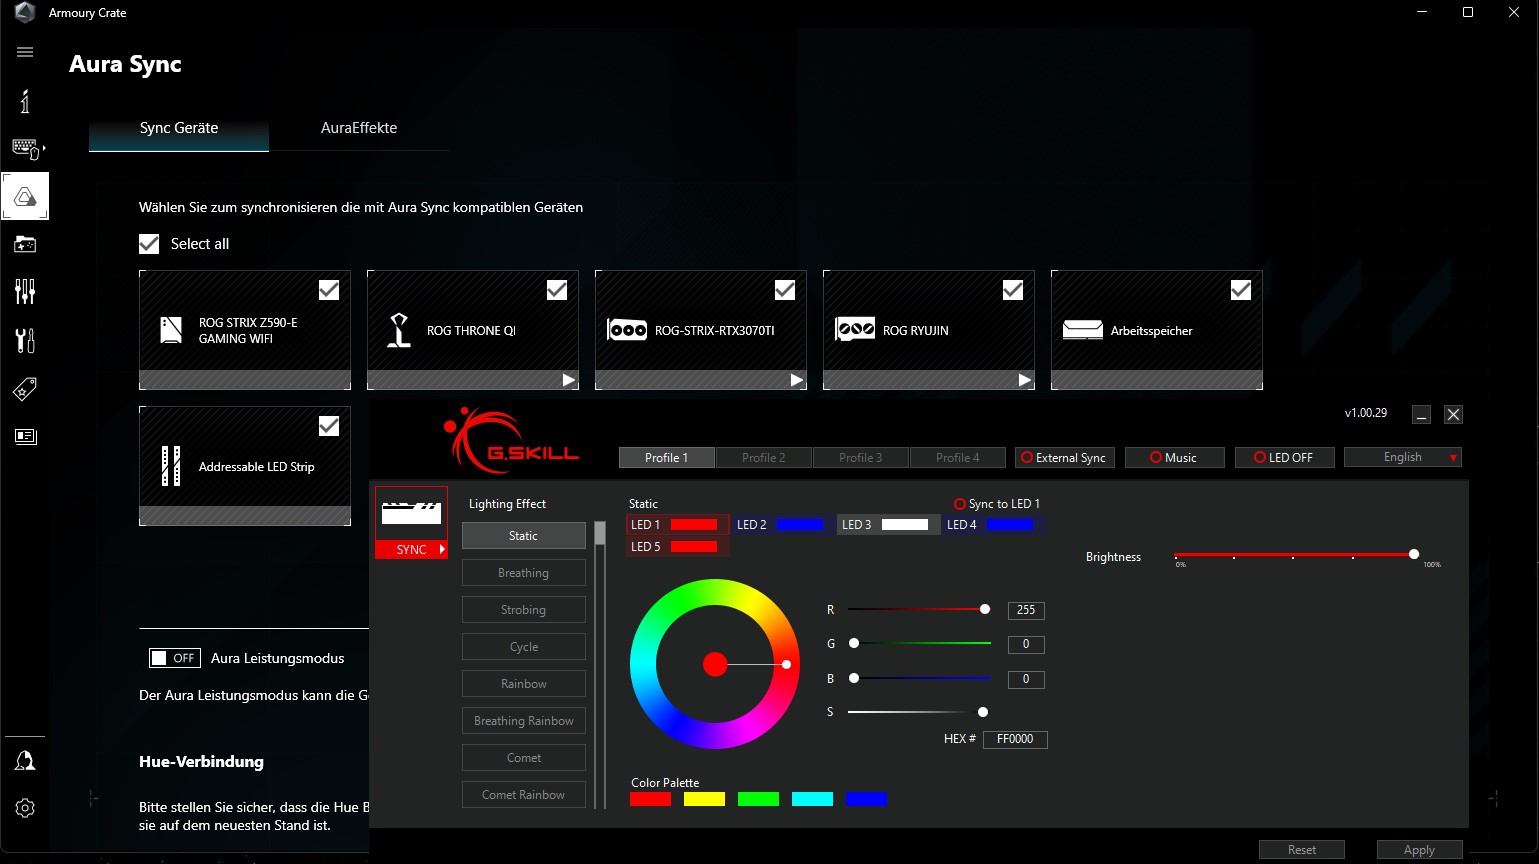Open the hamburger menu in Armoury Crate
This screenshot has height=864, width=1539.
pyautogui.click(x=25, y=52)
